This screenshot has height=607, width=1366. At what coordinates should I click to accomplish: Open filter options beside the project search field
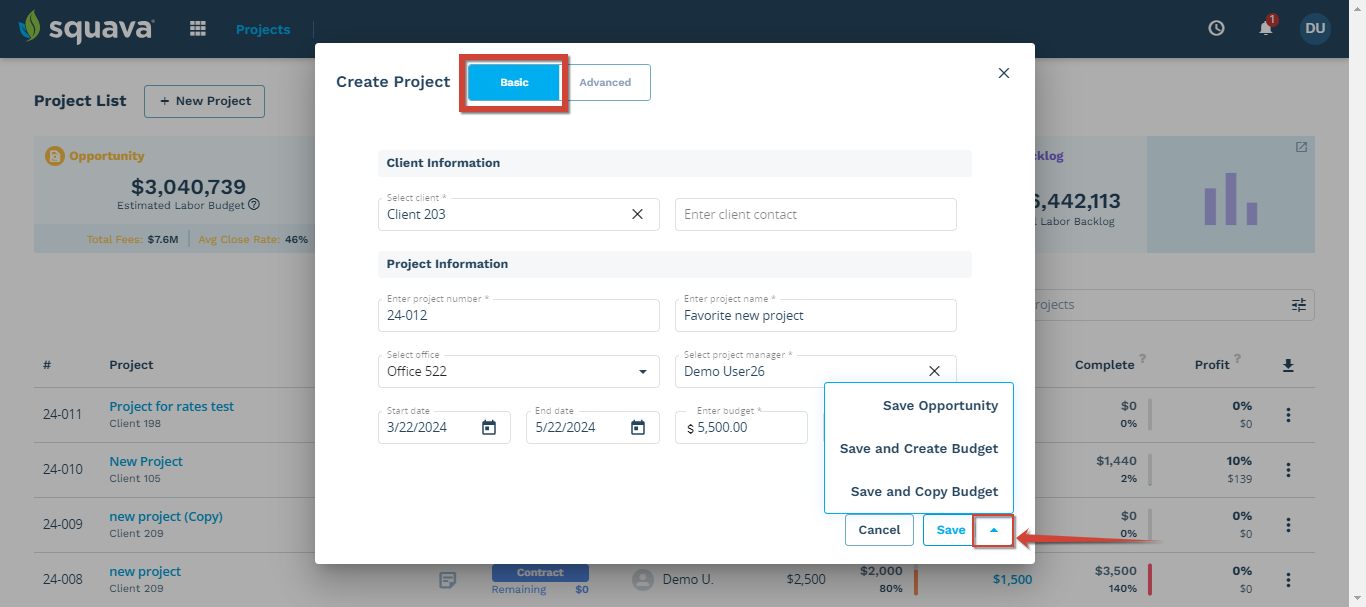click(1298, 305)
